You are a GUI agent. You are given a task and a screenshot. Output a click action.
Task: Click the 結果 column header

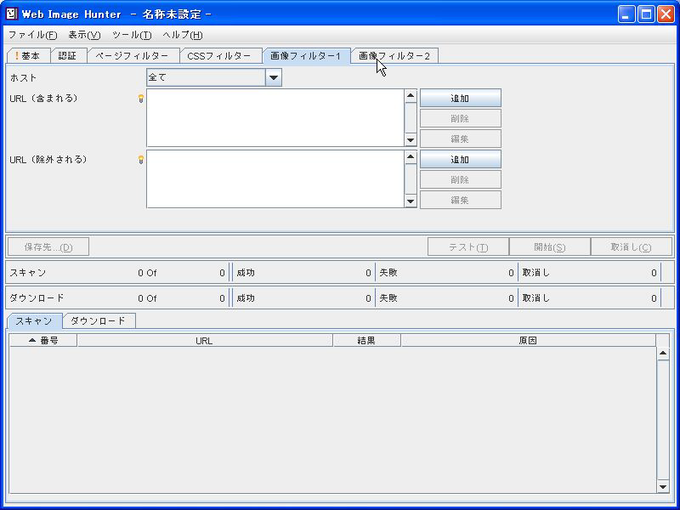pyautogui.click(x=366, y=340)
